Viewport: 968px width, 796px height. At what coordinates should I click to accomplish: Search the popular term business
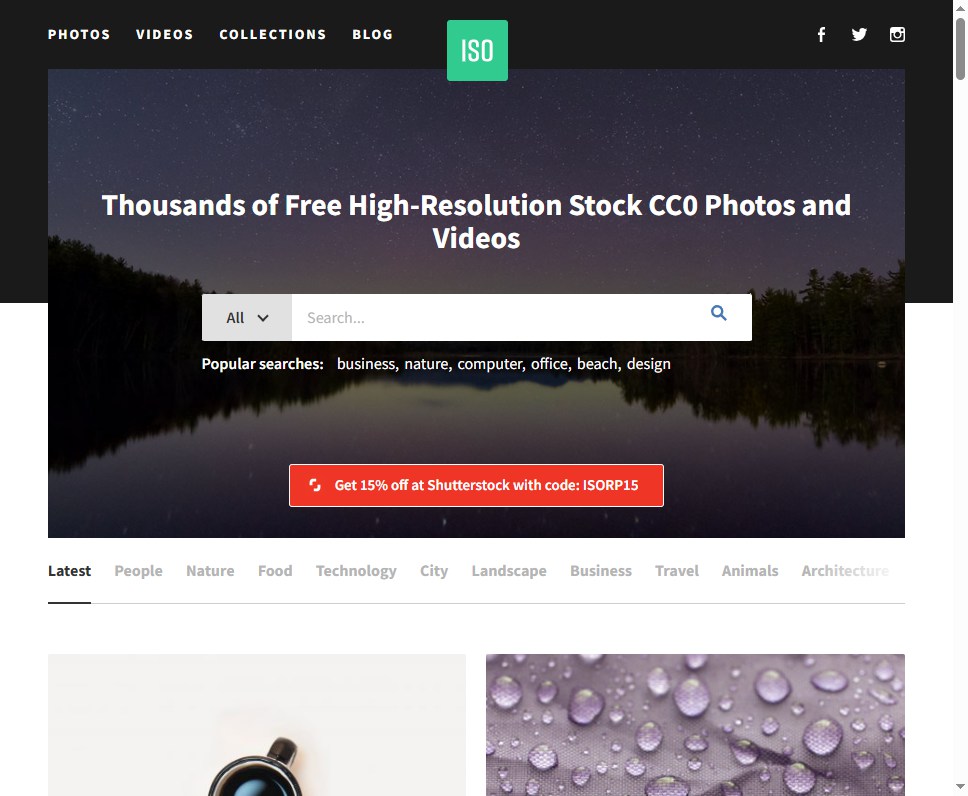[x=367, y=364]
